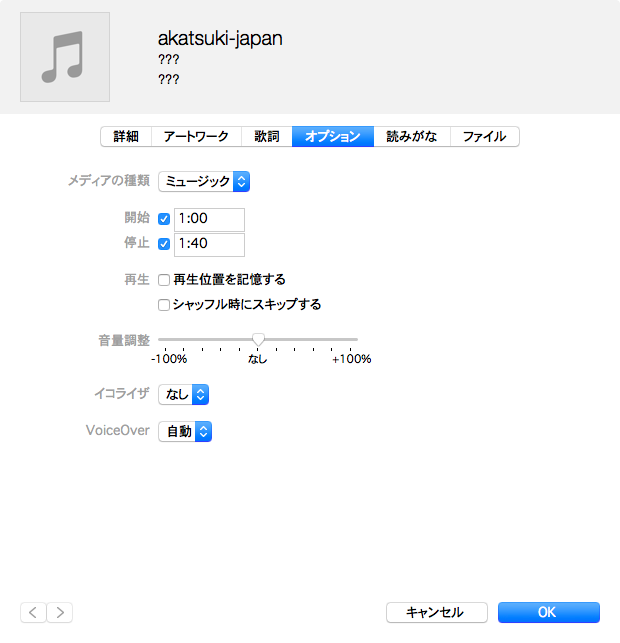The image size is (620, 643).
Task: Click the music note artwork placeholder
Action: tap(65, 57)
